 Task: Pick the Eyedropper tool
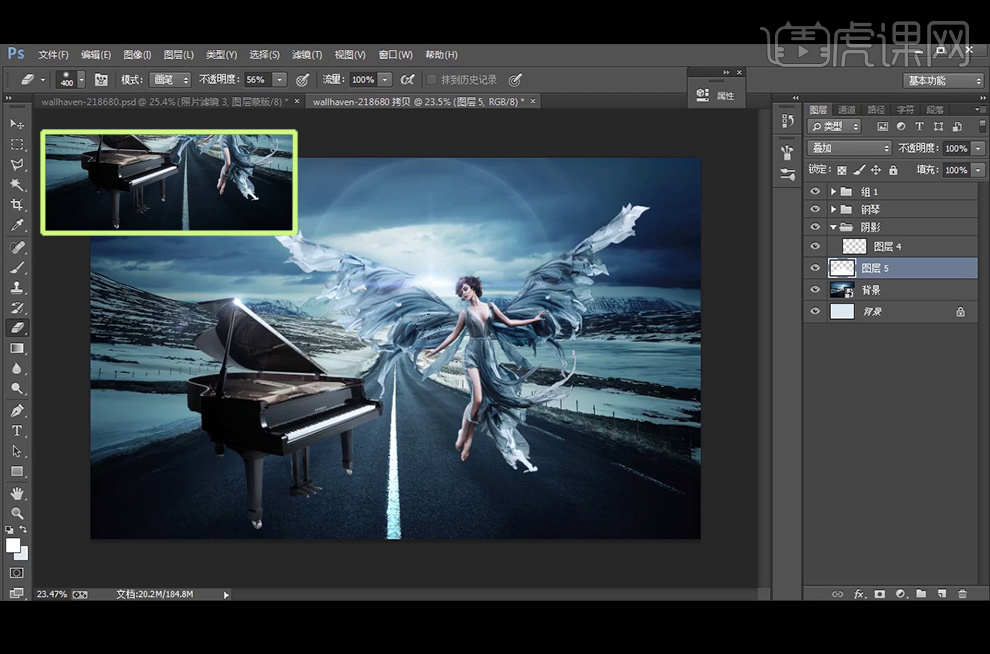17,226
